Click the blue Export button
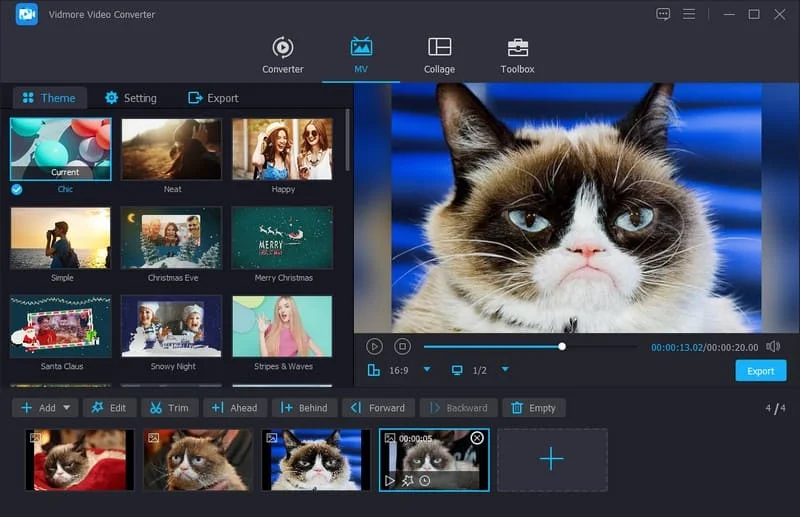 [x=760, y=371]
